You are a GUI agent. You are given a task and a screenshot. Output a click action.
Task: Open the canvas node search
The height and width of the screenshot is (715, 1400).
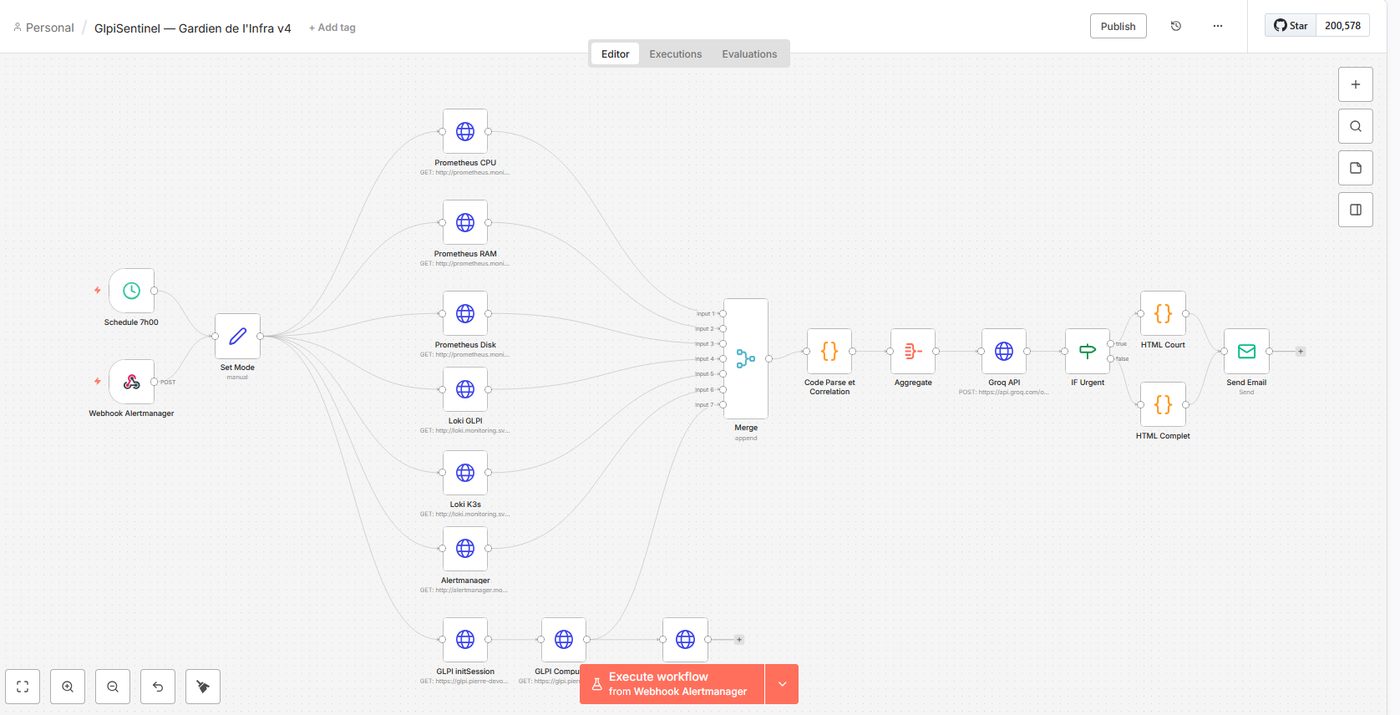(1355, 126)
